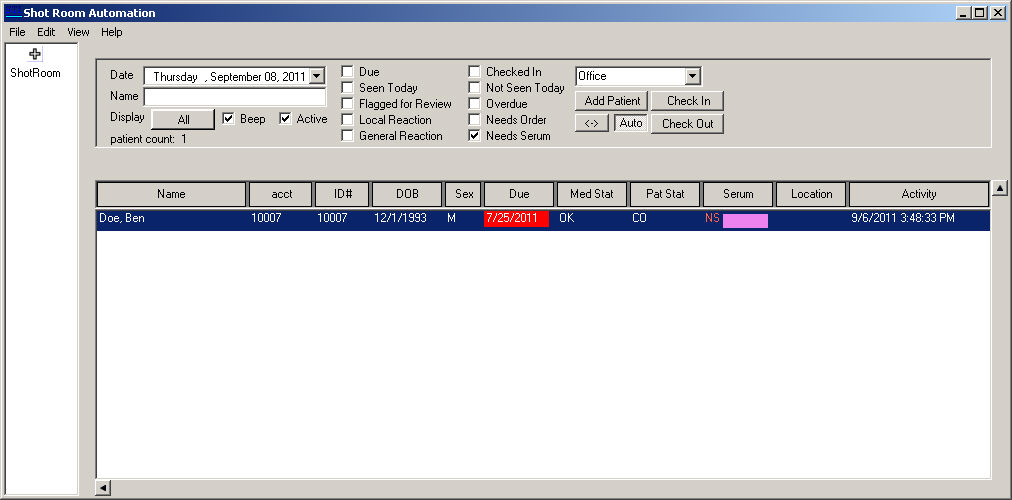Click the Check In button
This screenshot has width=1012, height=500.
point(688,101)
